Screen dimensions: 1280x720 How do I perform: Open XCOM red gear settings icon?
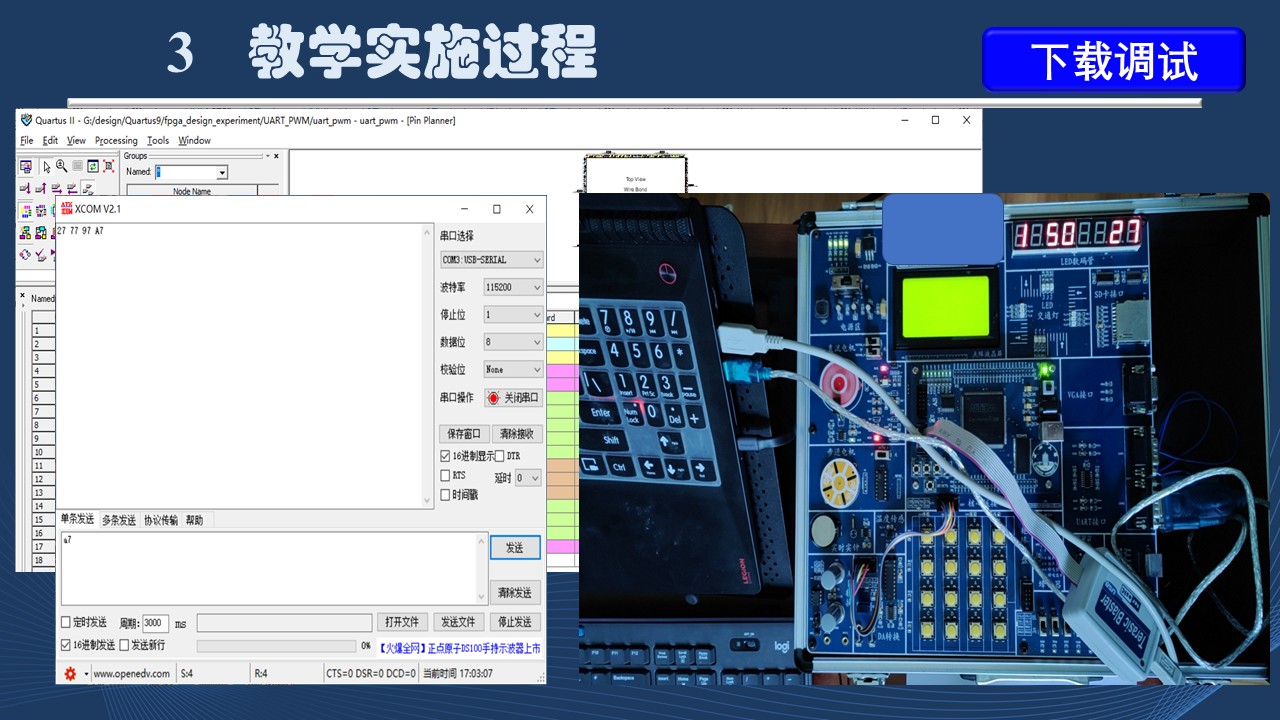(70, 674)
